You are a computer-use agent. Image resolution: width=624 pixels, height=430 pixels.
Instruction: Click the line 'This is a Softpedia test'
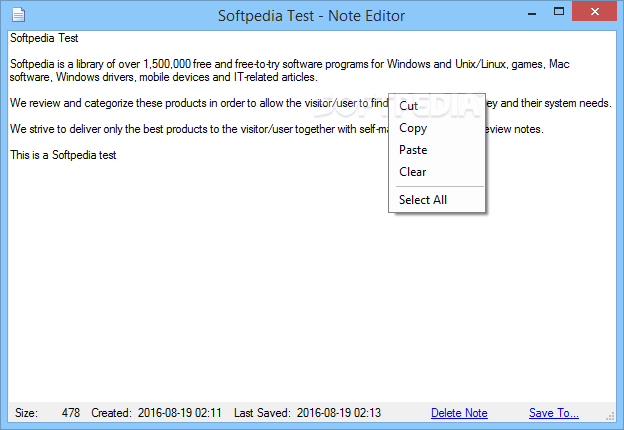coord(63,155)
